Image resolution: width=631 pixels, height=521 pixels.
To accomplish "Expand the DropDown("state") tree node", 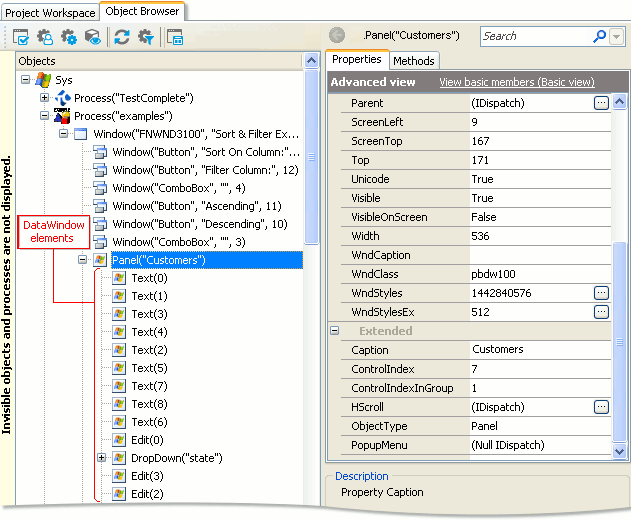I will (102, 458).
